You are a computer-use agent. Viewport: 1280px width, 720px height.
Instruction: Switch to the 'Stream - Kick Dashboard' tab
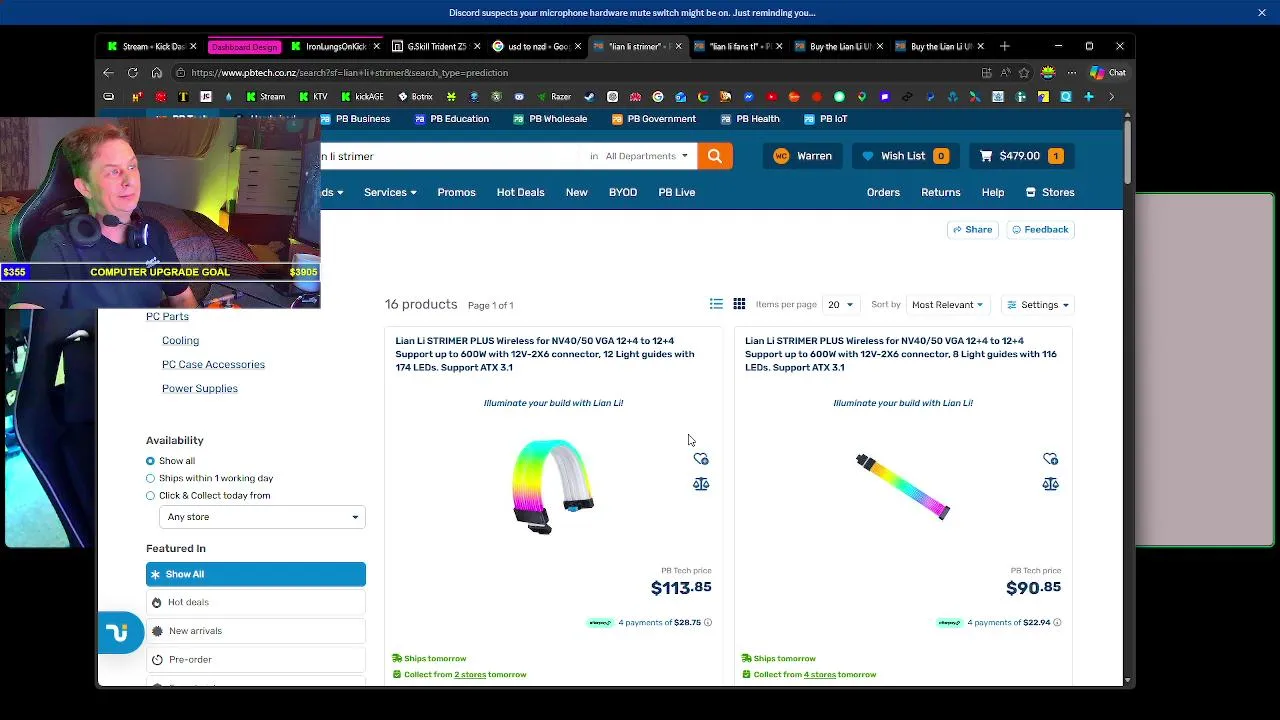[x=152, y=46]
